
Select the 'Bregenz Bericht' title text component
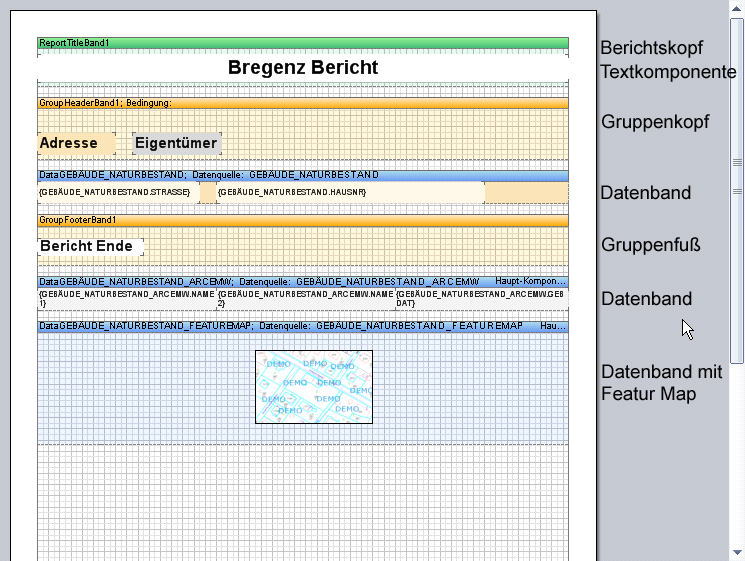click(302, 68)
